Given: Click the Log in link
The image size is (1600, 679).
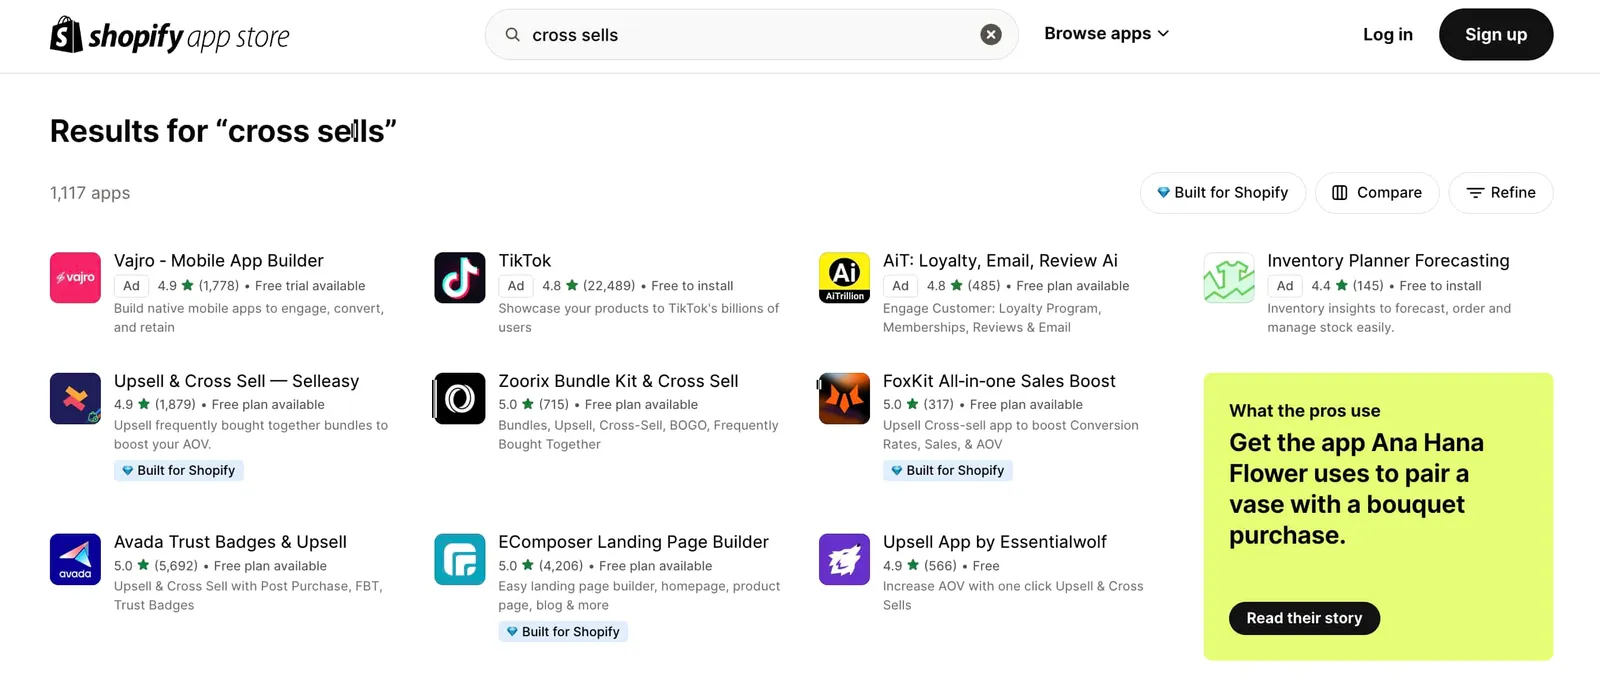Looking at the screenshot, I should point(1388,35).
